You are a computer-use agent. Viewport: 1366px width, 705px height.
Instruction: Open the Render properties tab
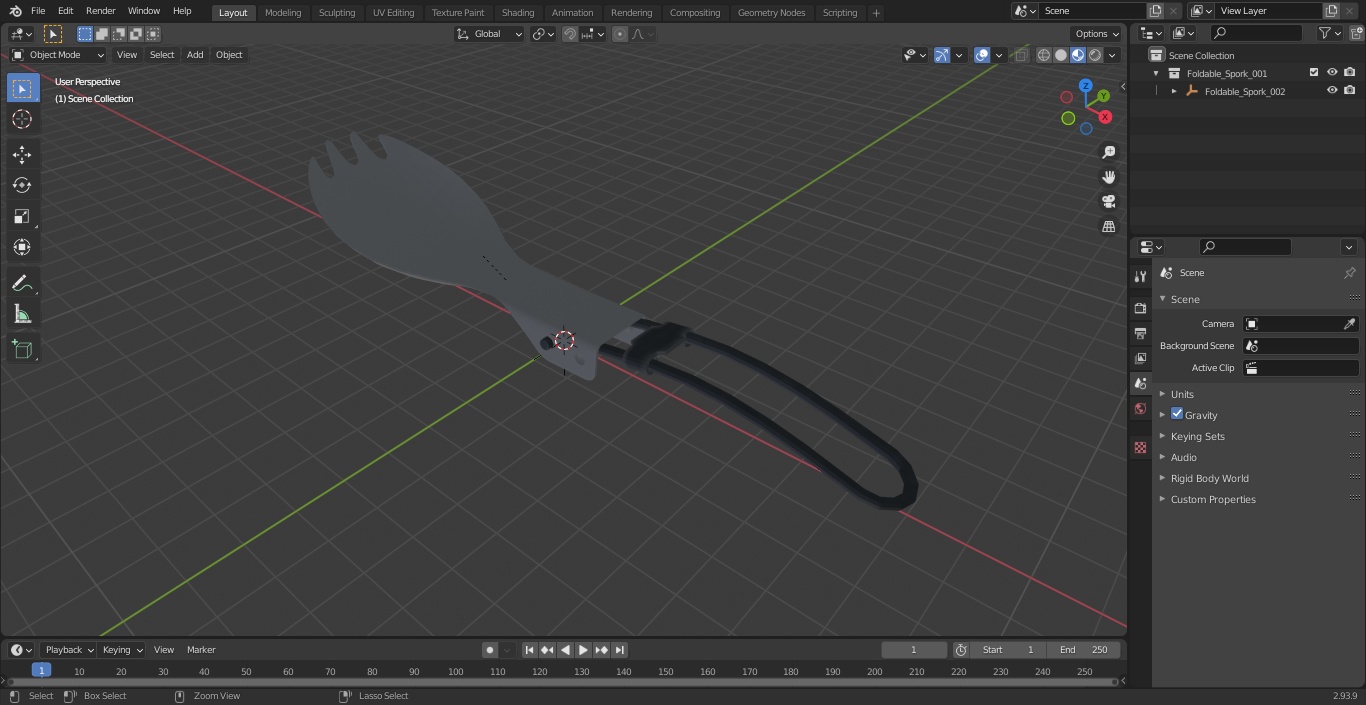click(x=1140, y=308)
